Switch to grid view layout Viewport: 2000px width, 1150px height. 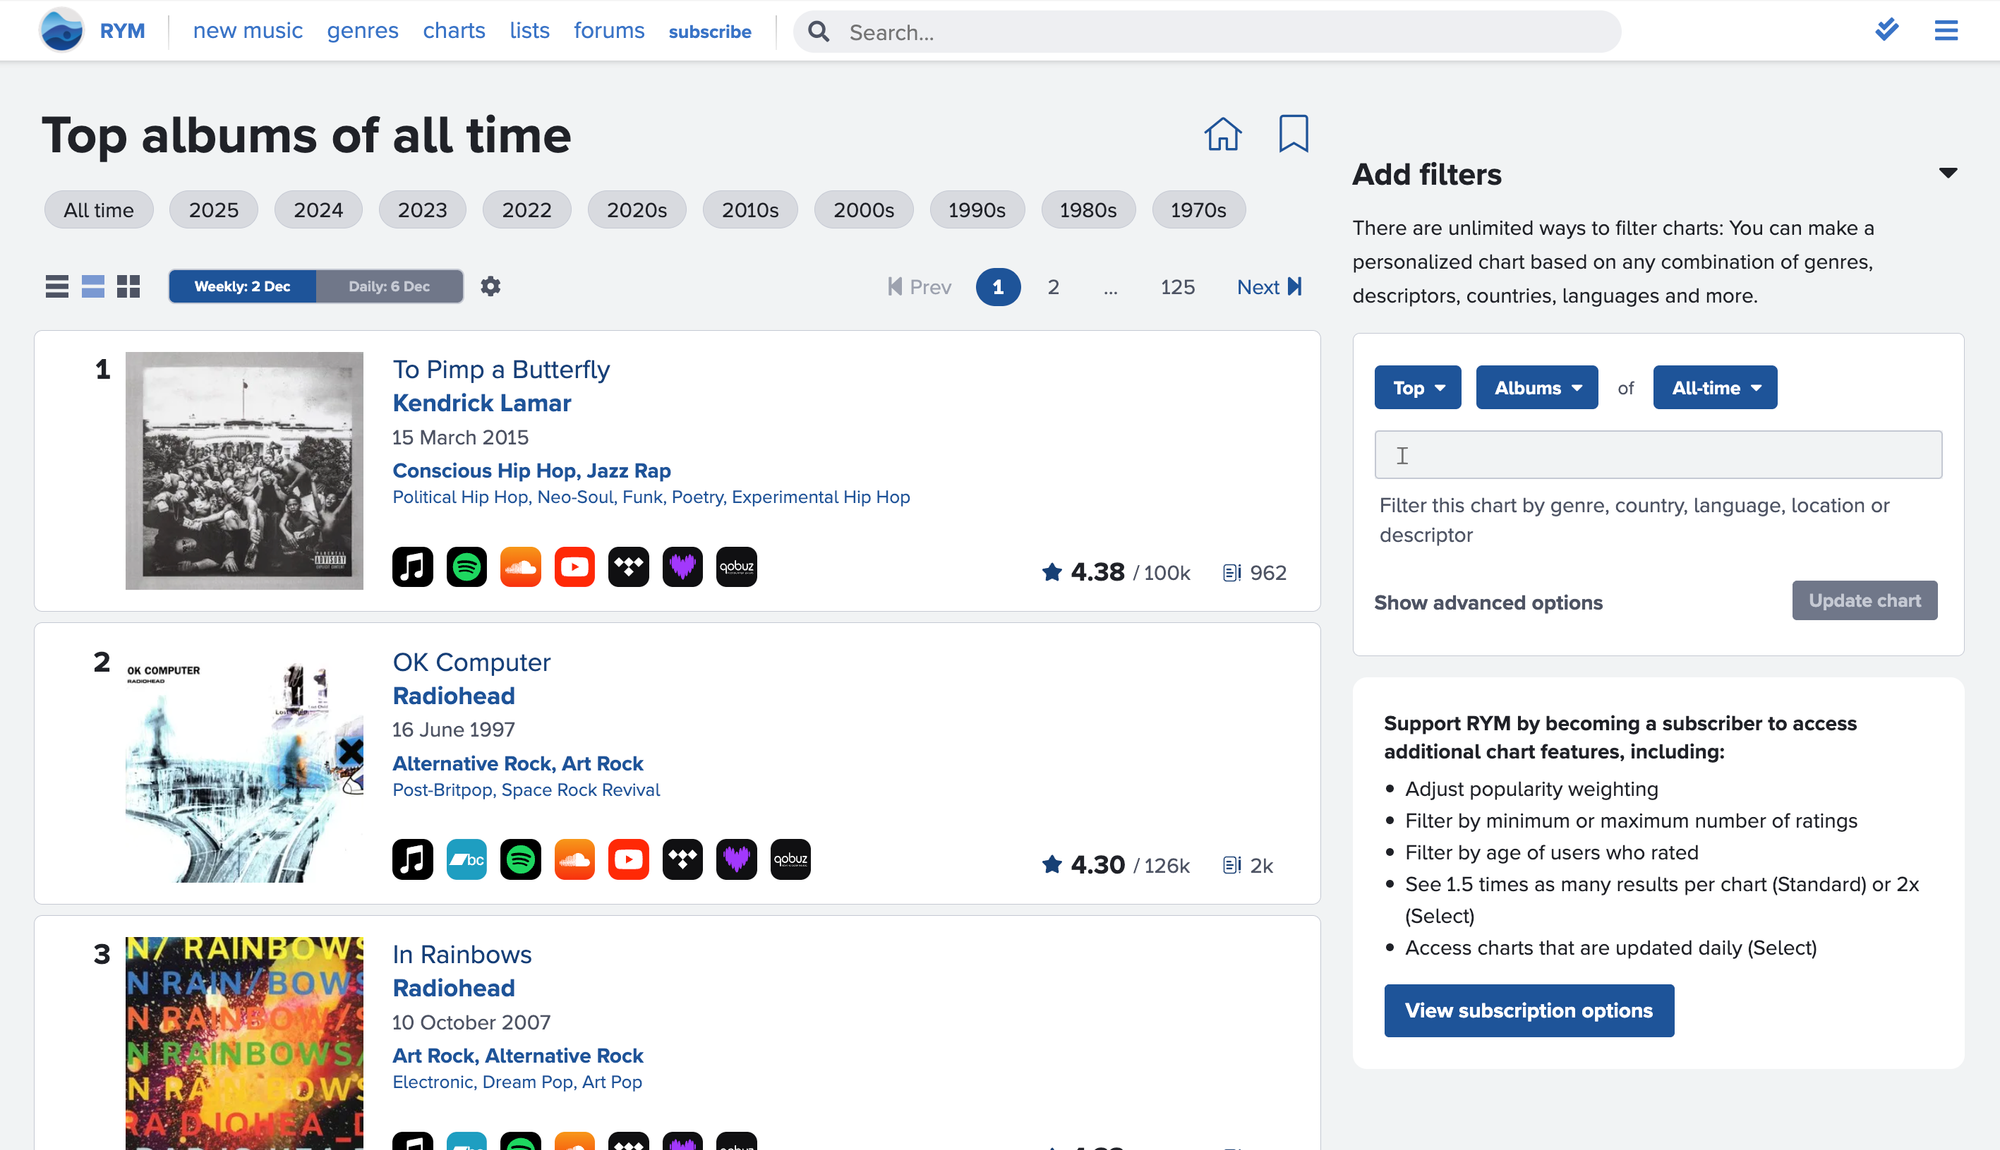pyautogui.click(x=128, y=287)
